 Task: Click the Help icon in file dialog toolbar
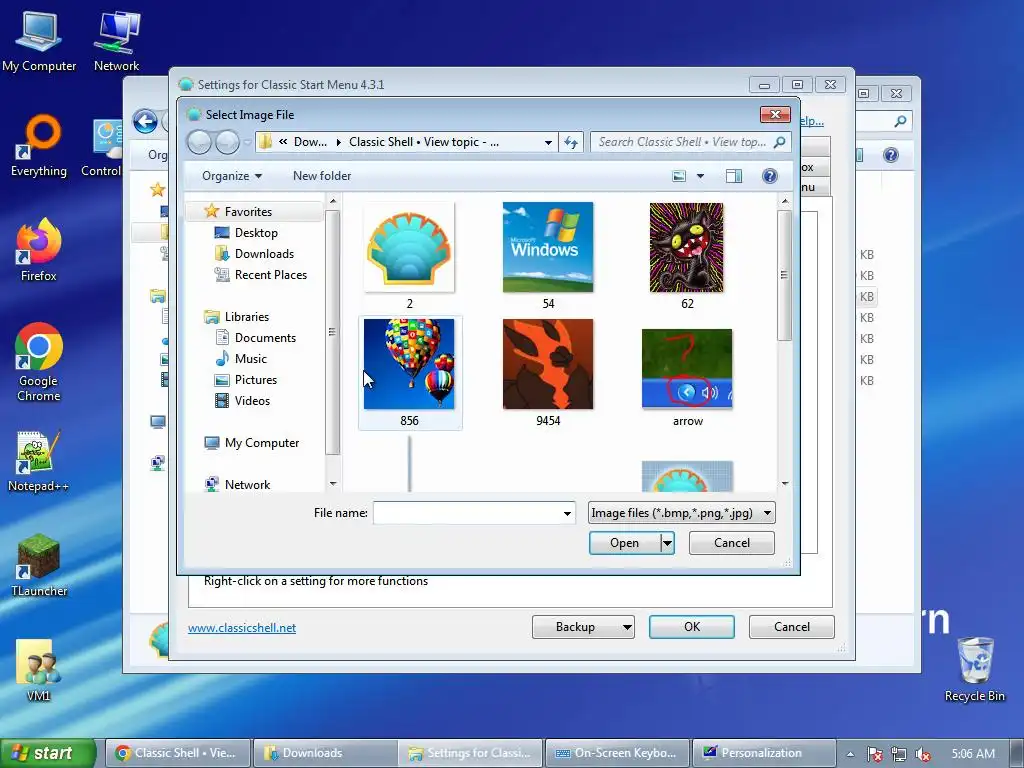click(769, 176)
